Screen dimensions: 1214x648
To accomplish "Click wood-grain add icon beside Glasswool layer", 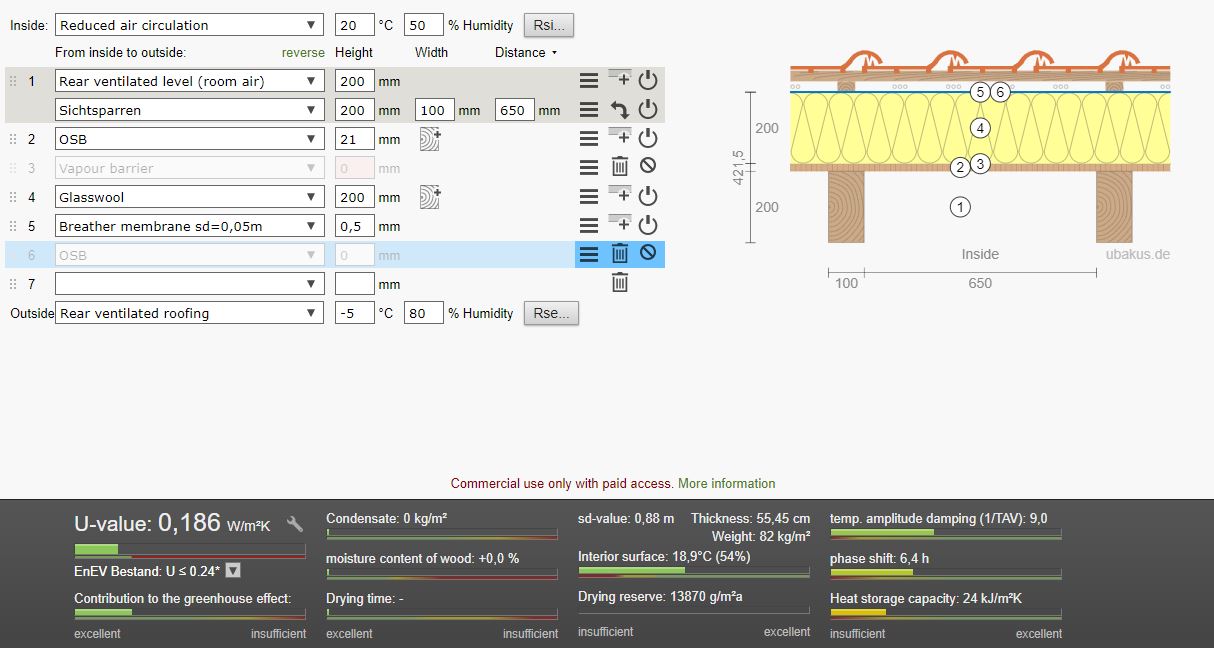I will point(430,197).
